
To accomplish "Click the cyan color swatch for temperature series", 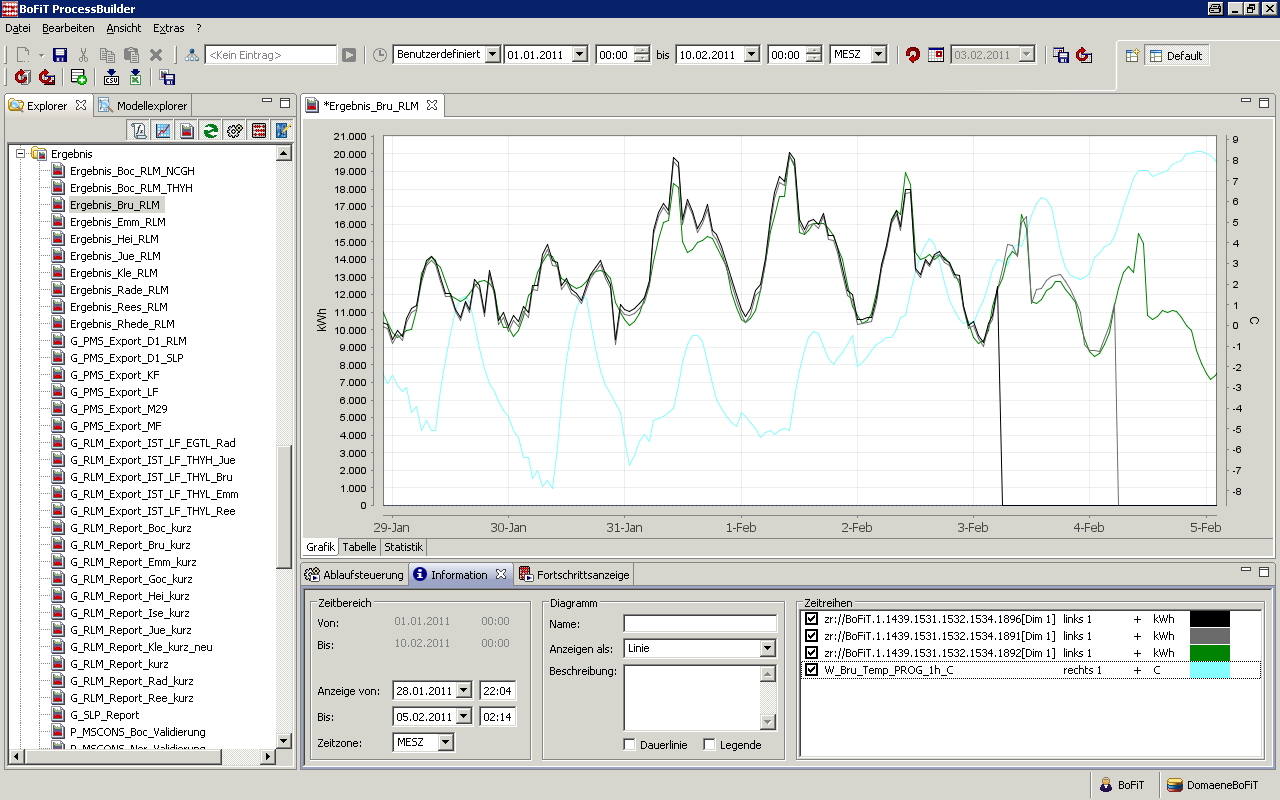I will tap(1209, 670).
